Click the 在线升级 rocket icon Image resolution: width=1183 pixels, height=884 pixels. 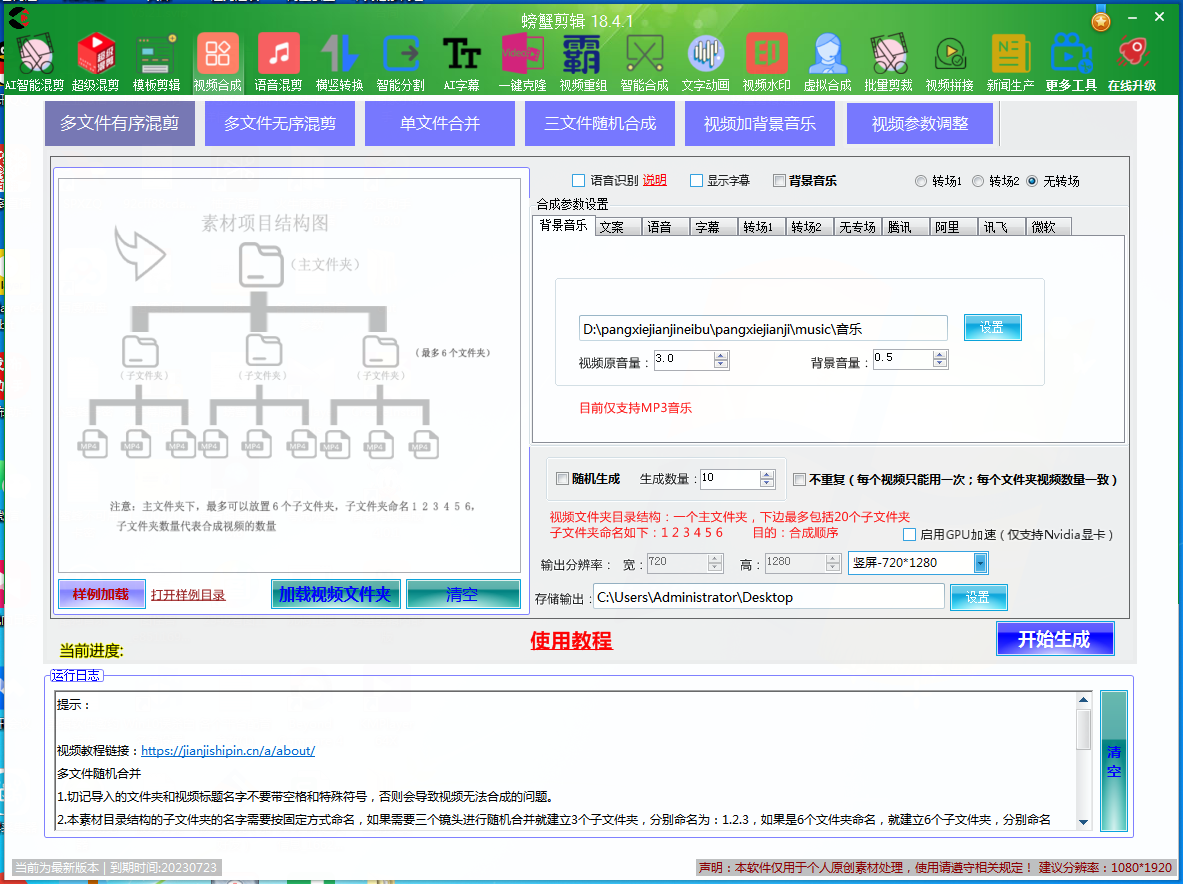pos(1132,63)
